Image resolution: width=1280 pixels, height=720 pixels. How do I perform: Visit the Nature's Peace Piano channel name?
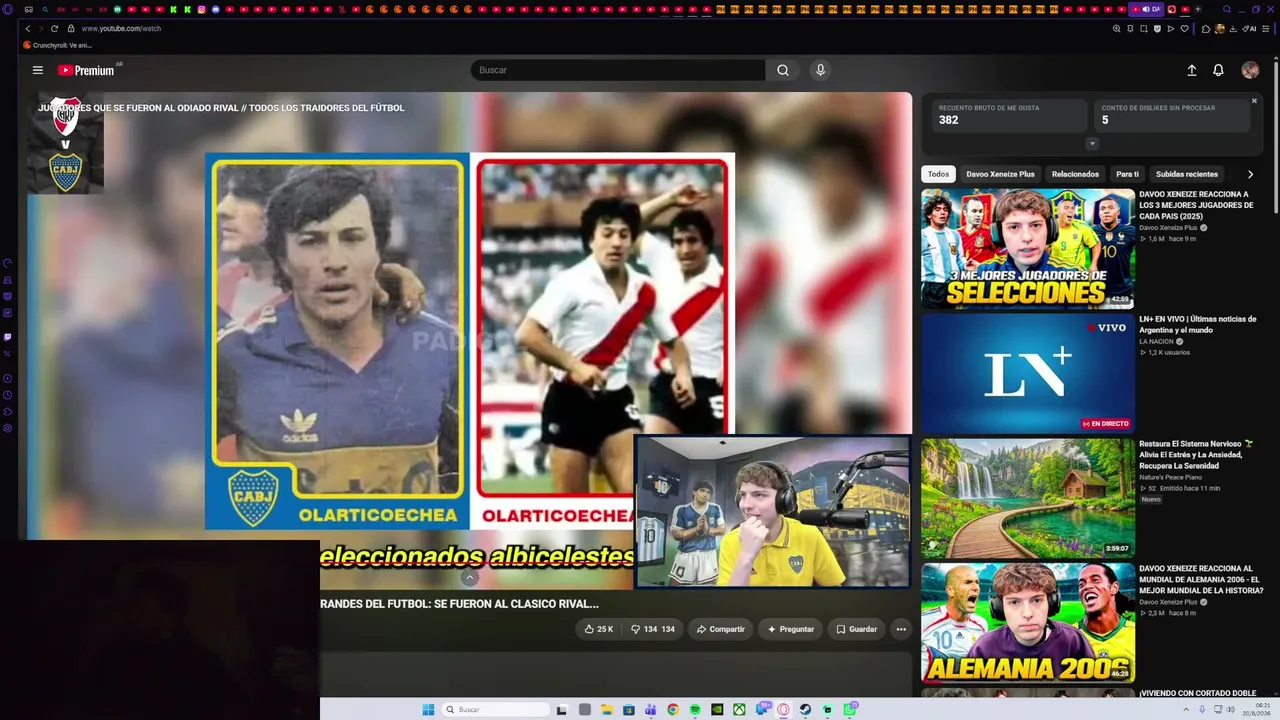pyautogui.click(x=1170, y=477)
